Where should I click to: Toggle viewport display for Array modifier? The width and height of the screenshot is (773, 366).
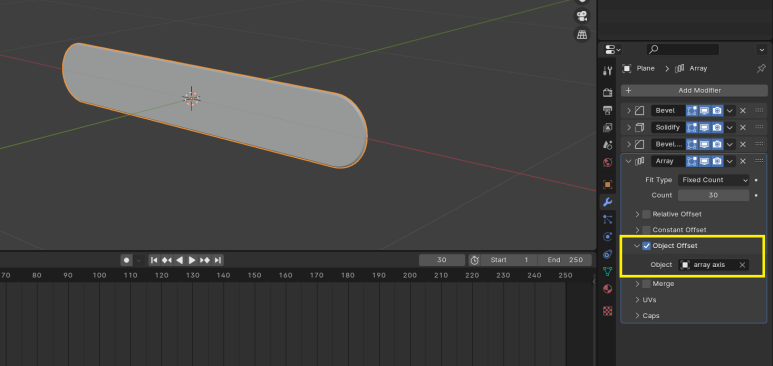click(x=704, y=161)
